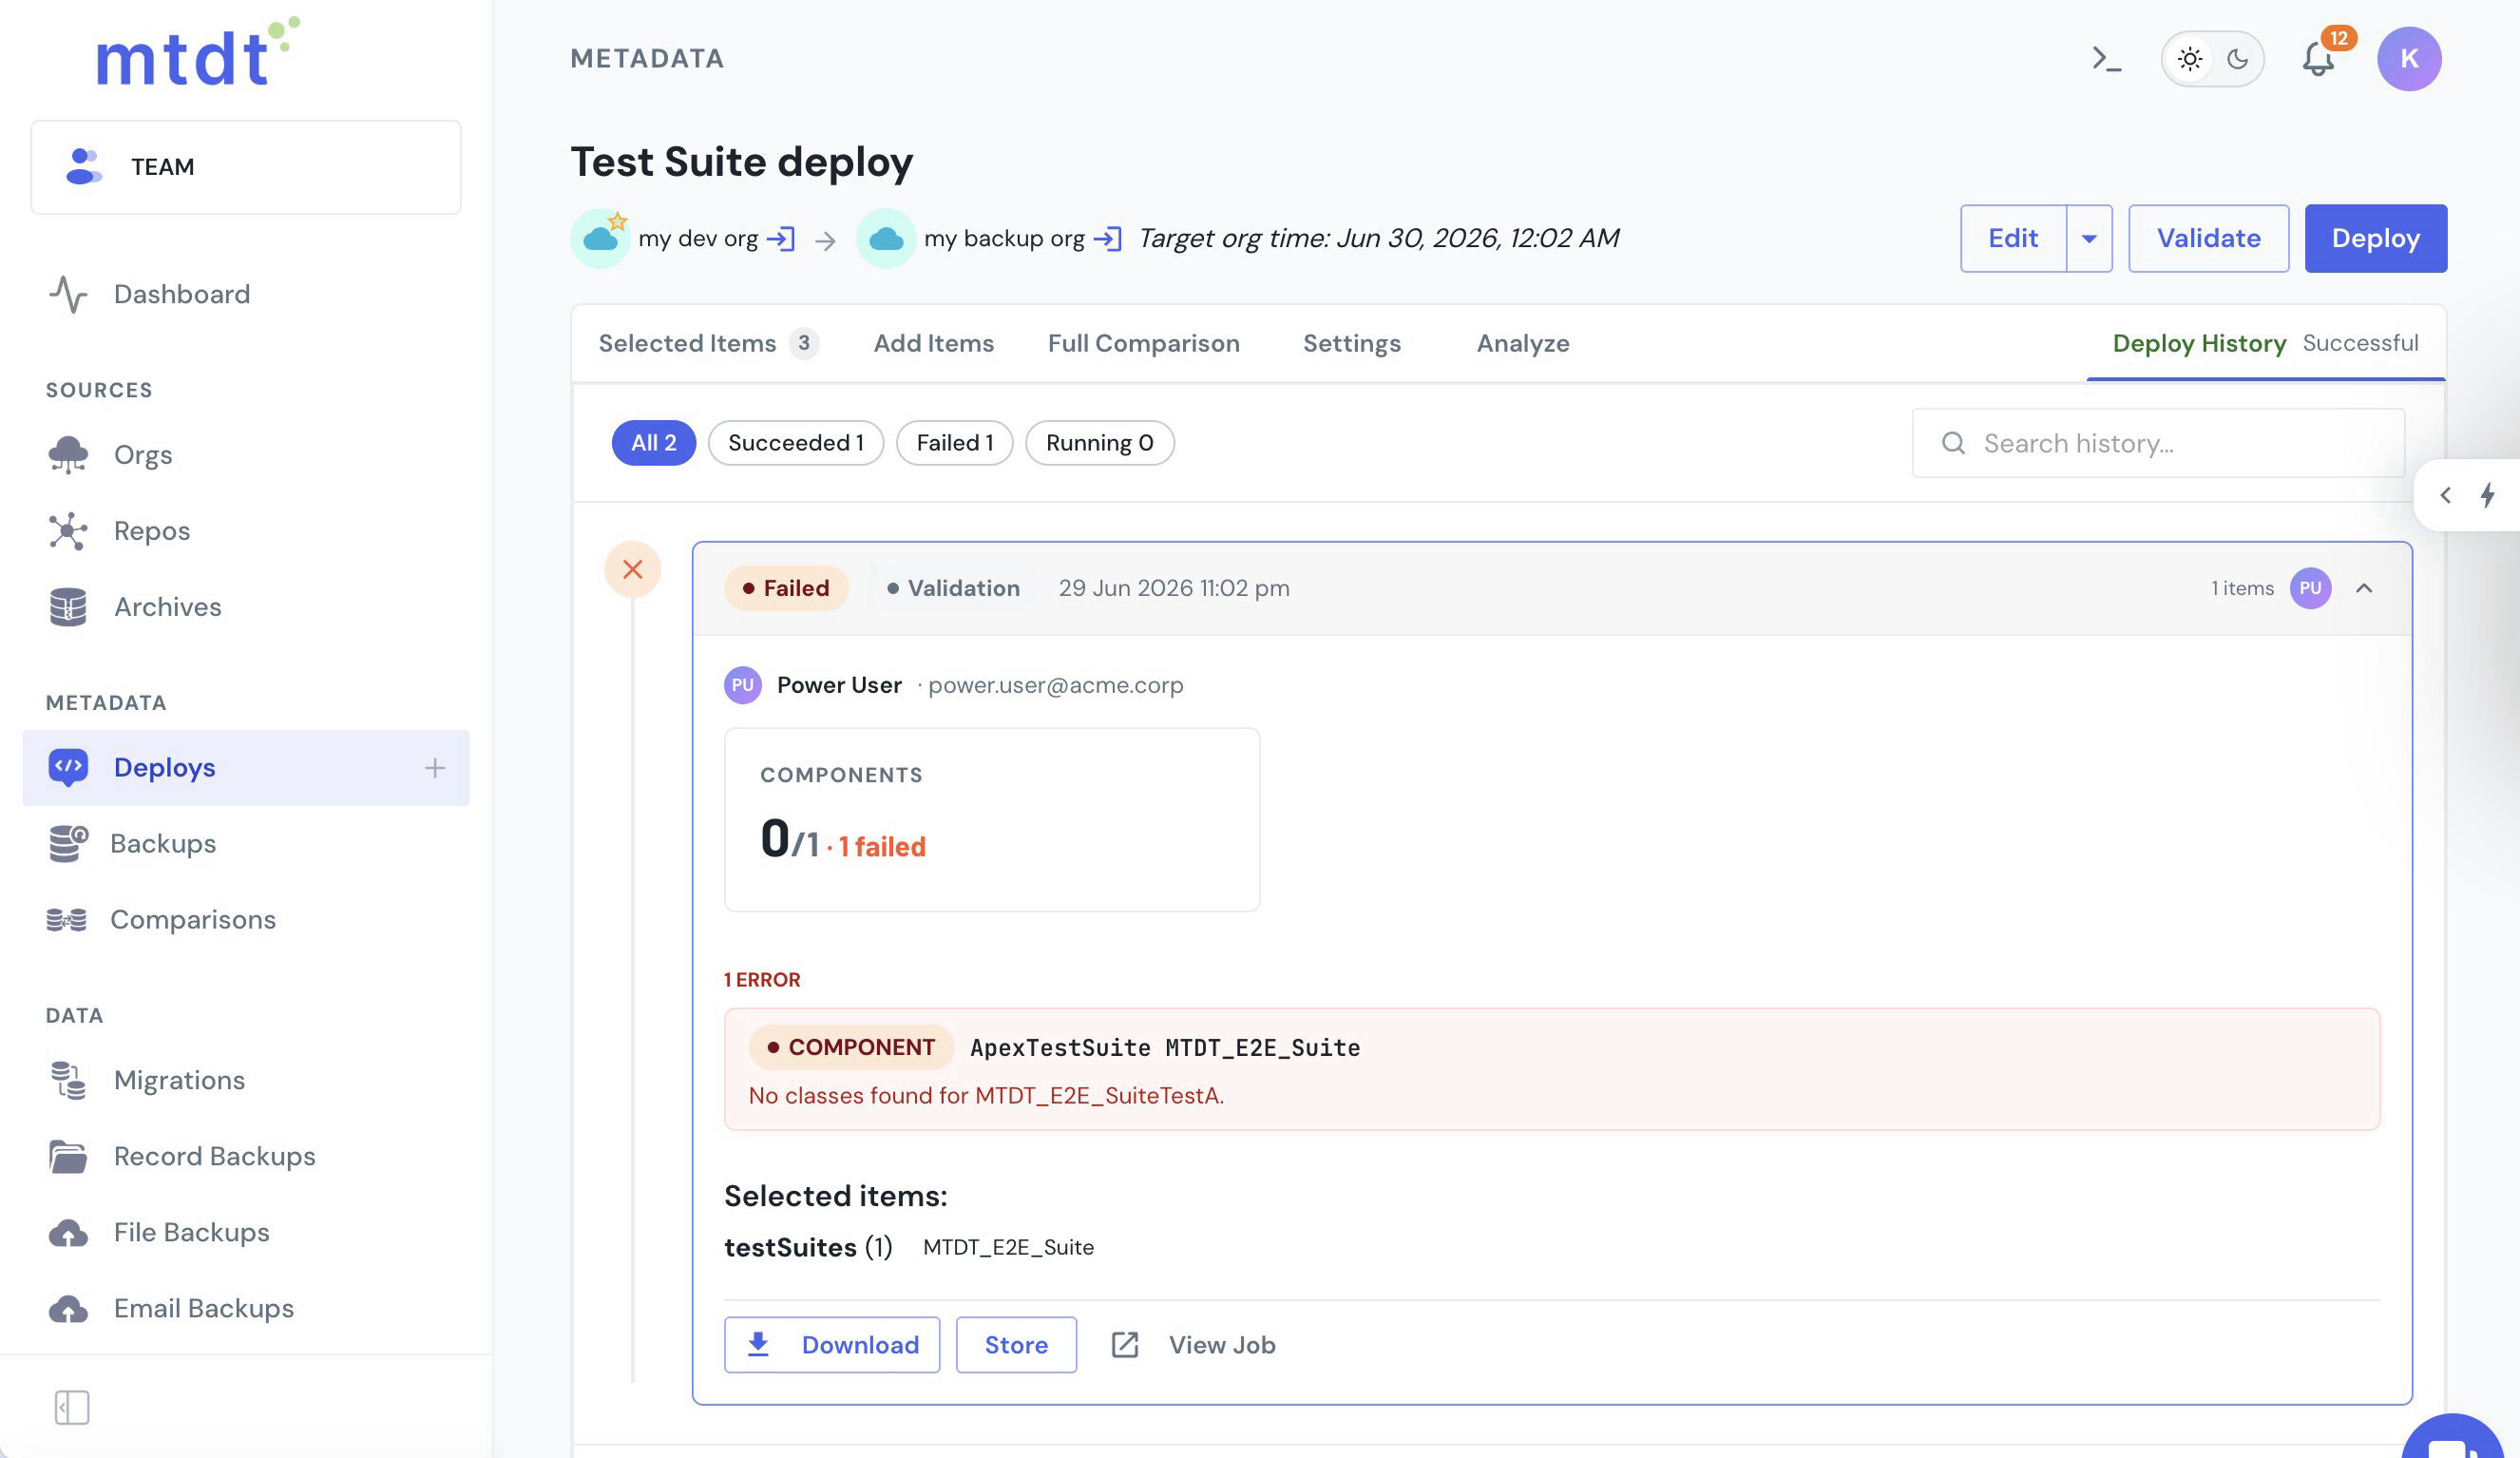The width and height of the screenshot is (2520, 1458).
Task: Log in to my dev org icon
Action: 781,239
